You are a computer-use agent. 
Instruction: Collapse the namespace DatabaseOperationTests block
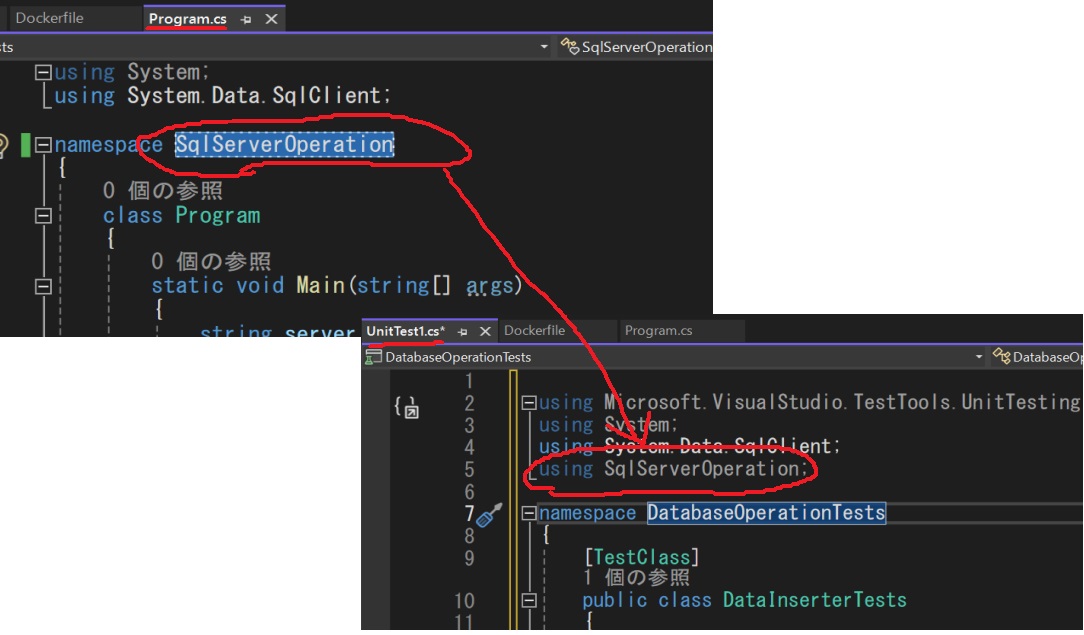point(529,513)
